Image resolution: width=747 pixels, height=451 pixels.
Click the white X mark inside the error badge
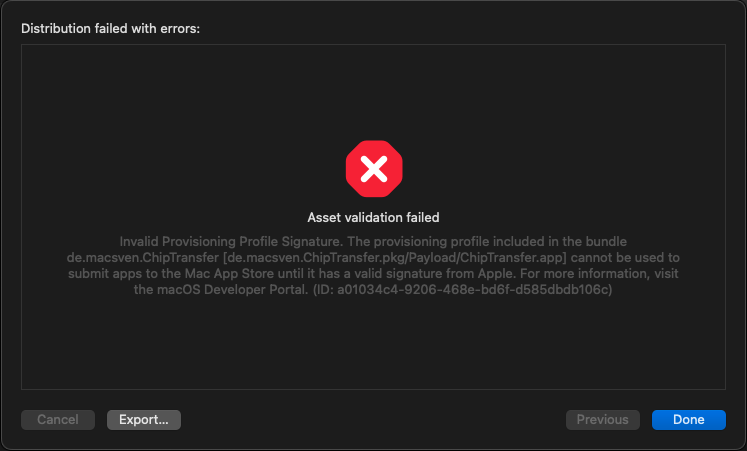click(374, 169)
